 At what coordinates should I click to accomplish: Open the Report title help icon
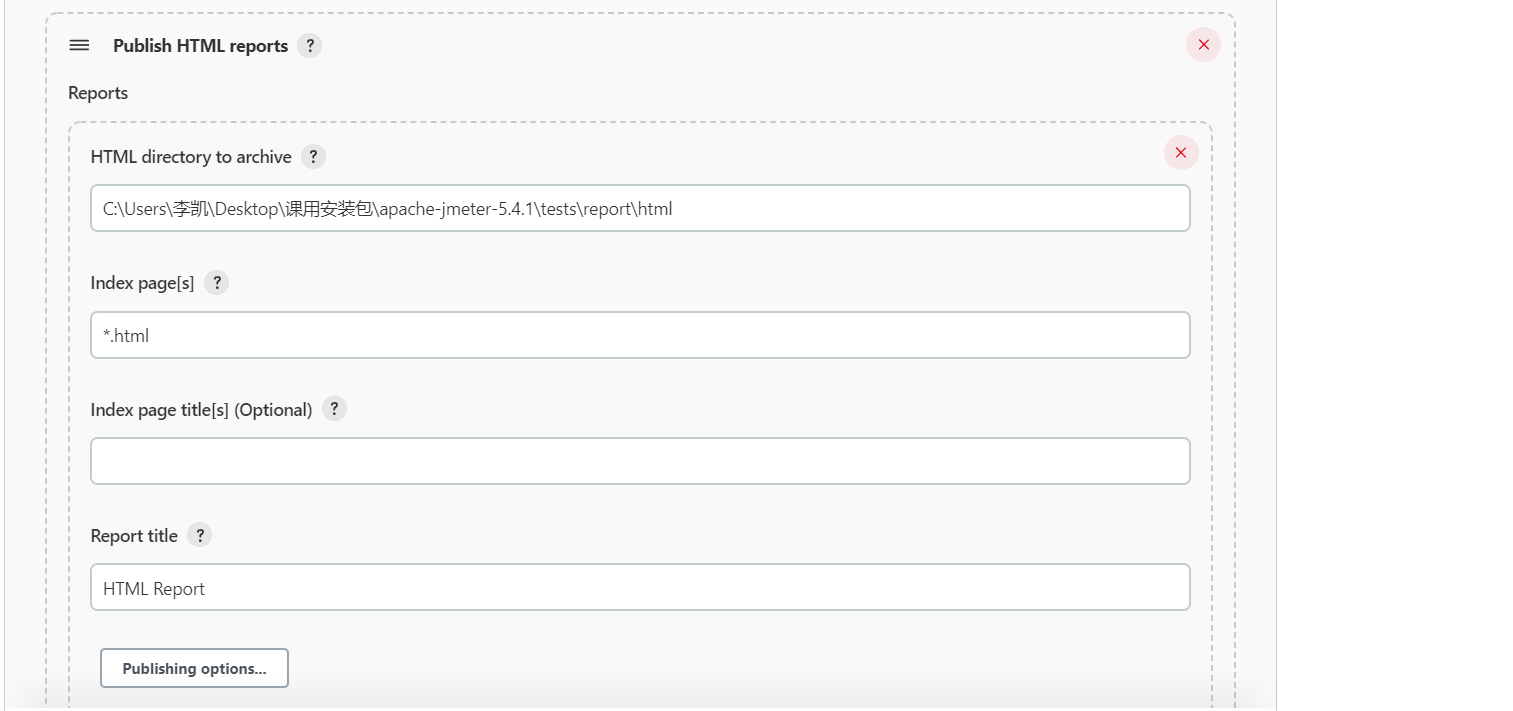199,536
